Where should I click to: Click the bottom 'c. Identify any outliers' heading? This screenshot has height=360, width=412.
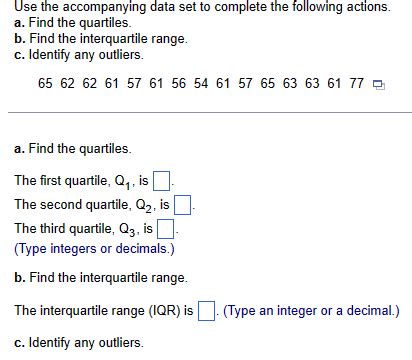[79, 343]
